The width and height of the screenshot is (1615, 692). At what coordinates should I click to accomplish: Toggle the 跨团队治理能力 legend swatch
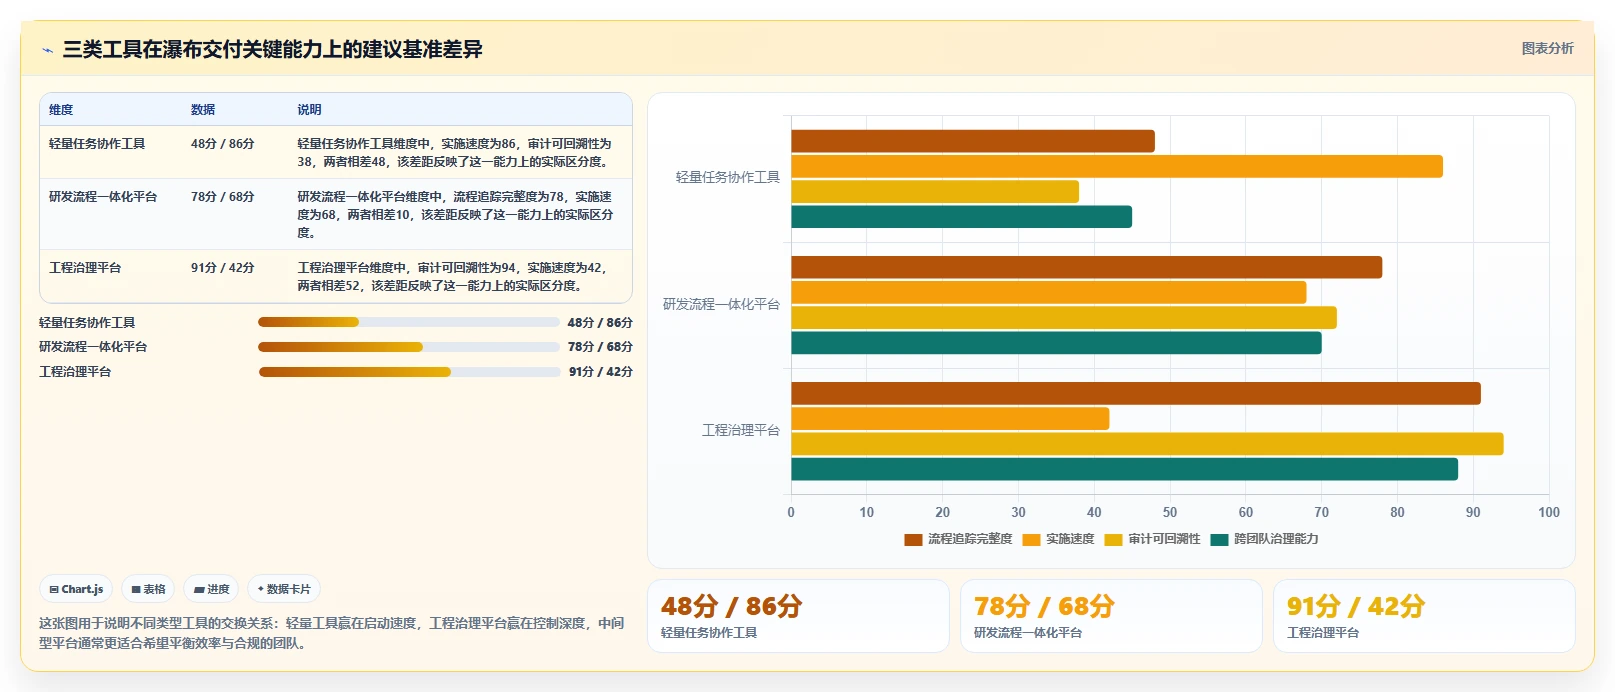[1219, 539]
